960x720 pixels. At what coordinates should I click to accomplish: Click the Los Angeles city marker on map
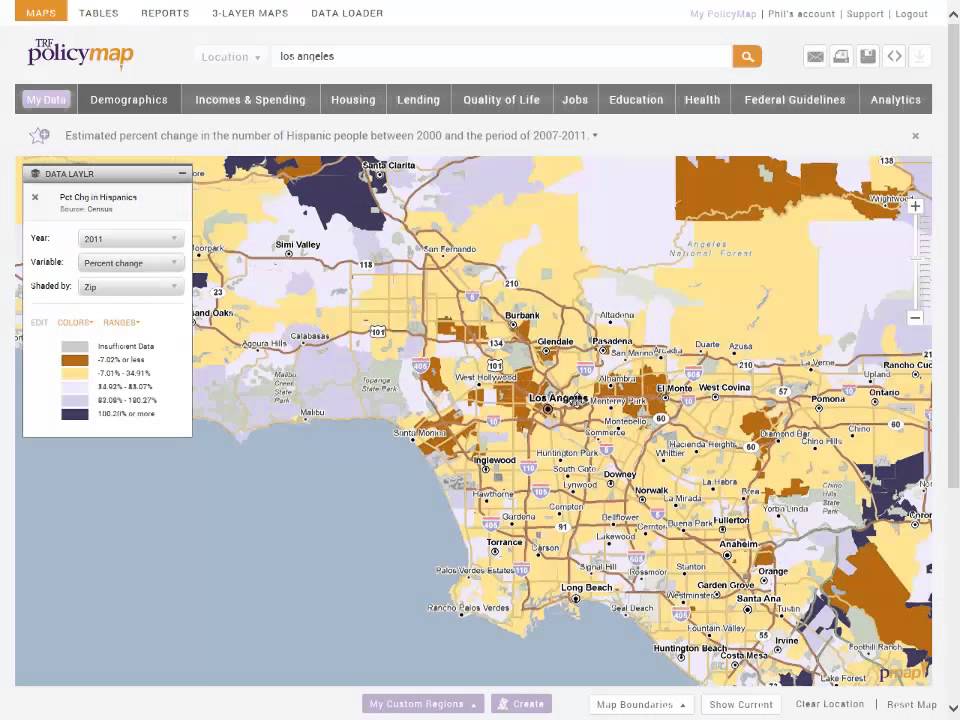pos(548,409)
